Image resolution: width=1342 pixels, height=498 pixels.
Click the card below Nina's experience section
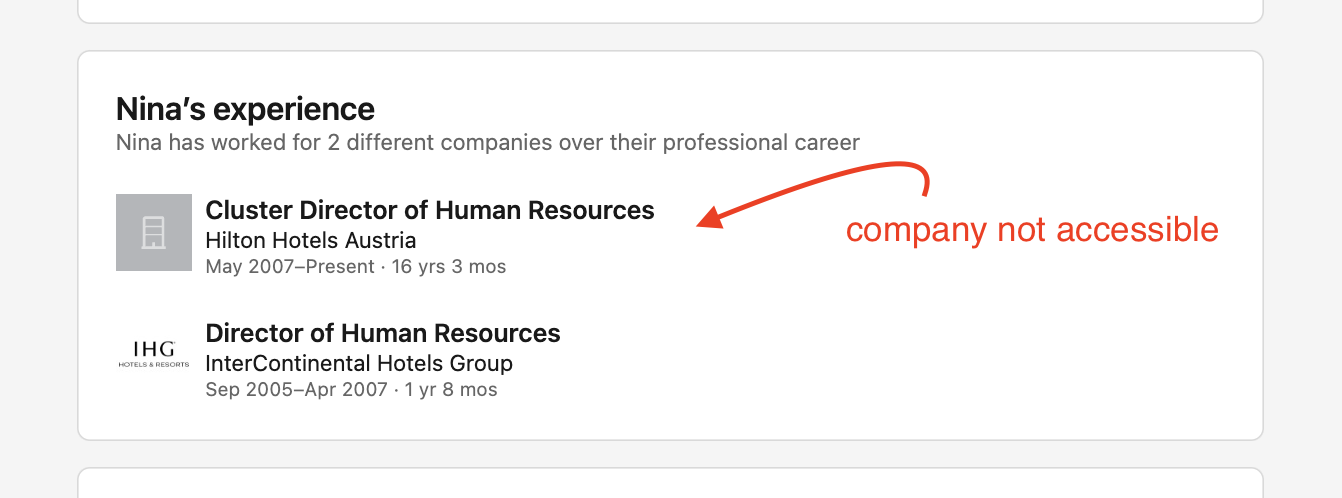[670, 483]
